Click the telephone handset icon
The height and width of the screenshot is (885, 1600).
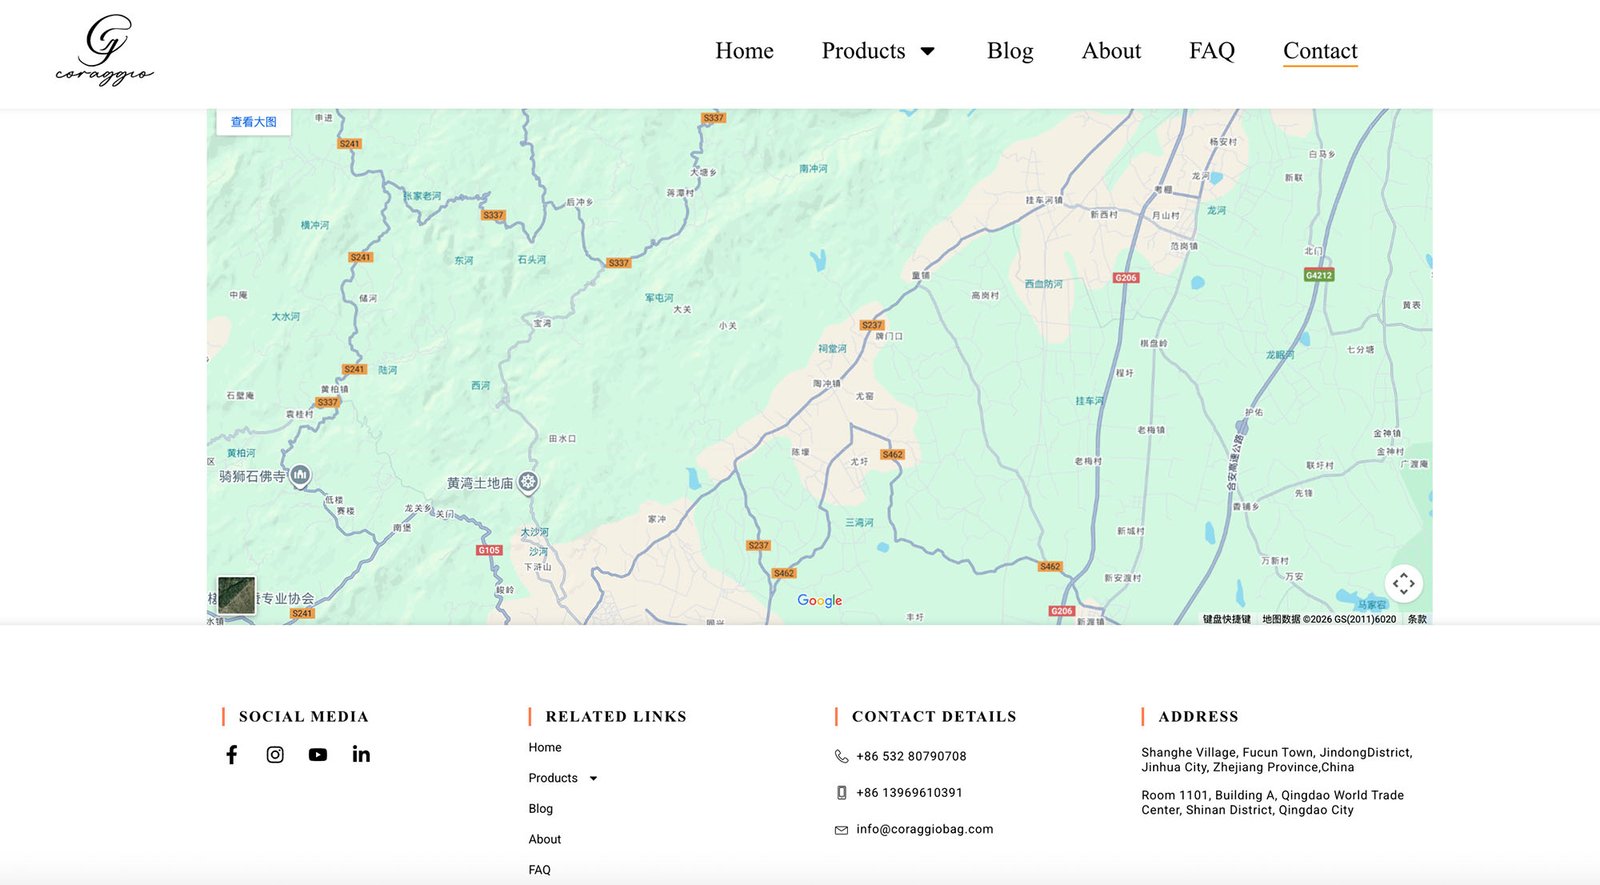(841, 756)
